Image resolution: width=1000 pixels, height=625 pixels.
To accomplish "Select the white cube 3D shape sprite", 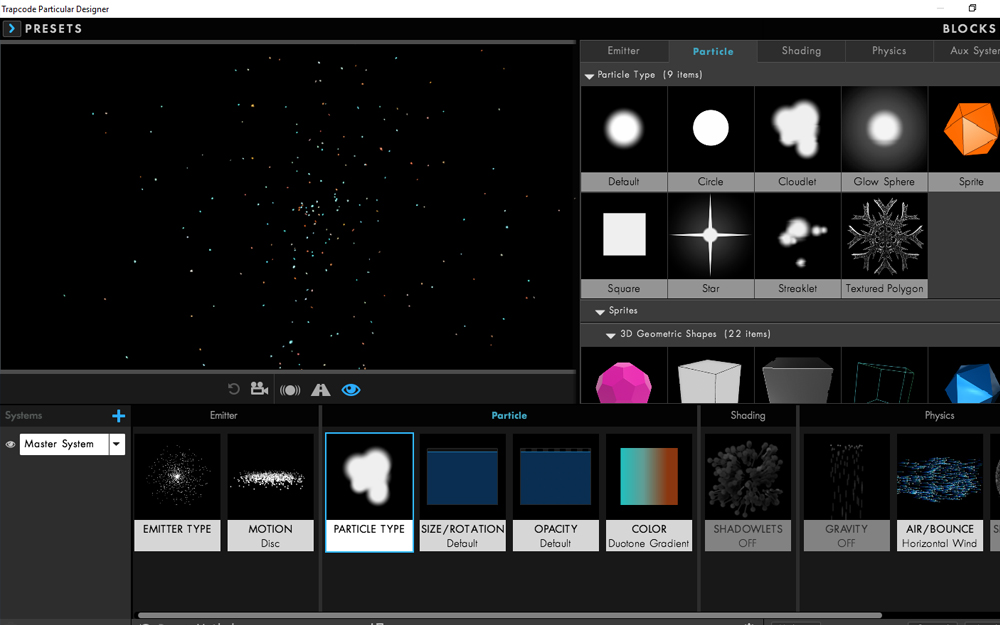I will (710, 376).
